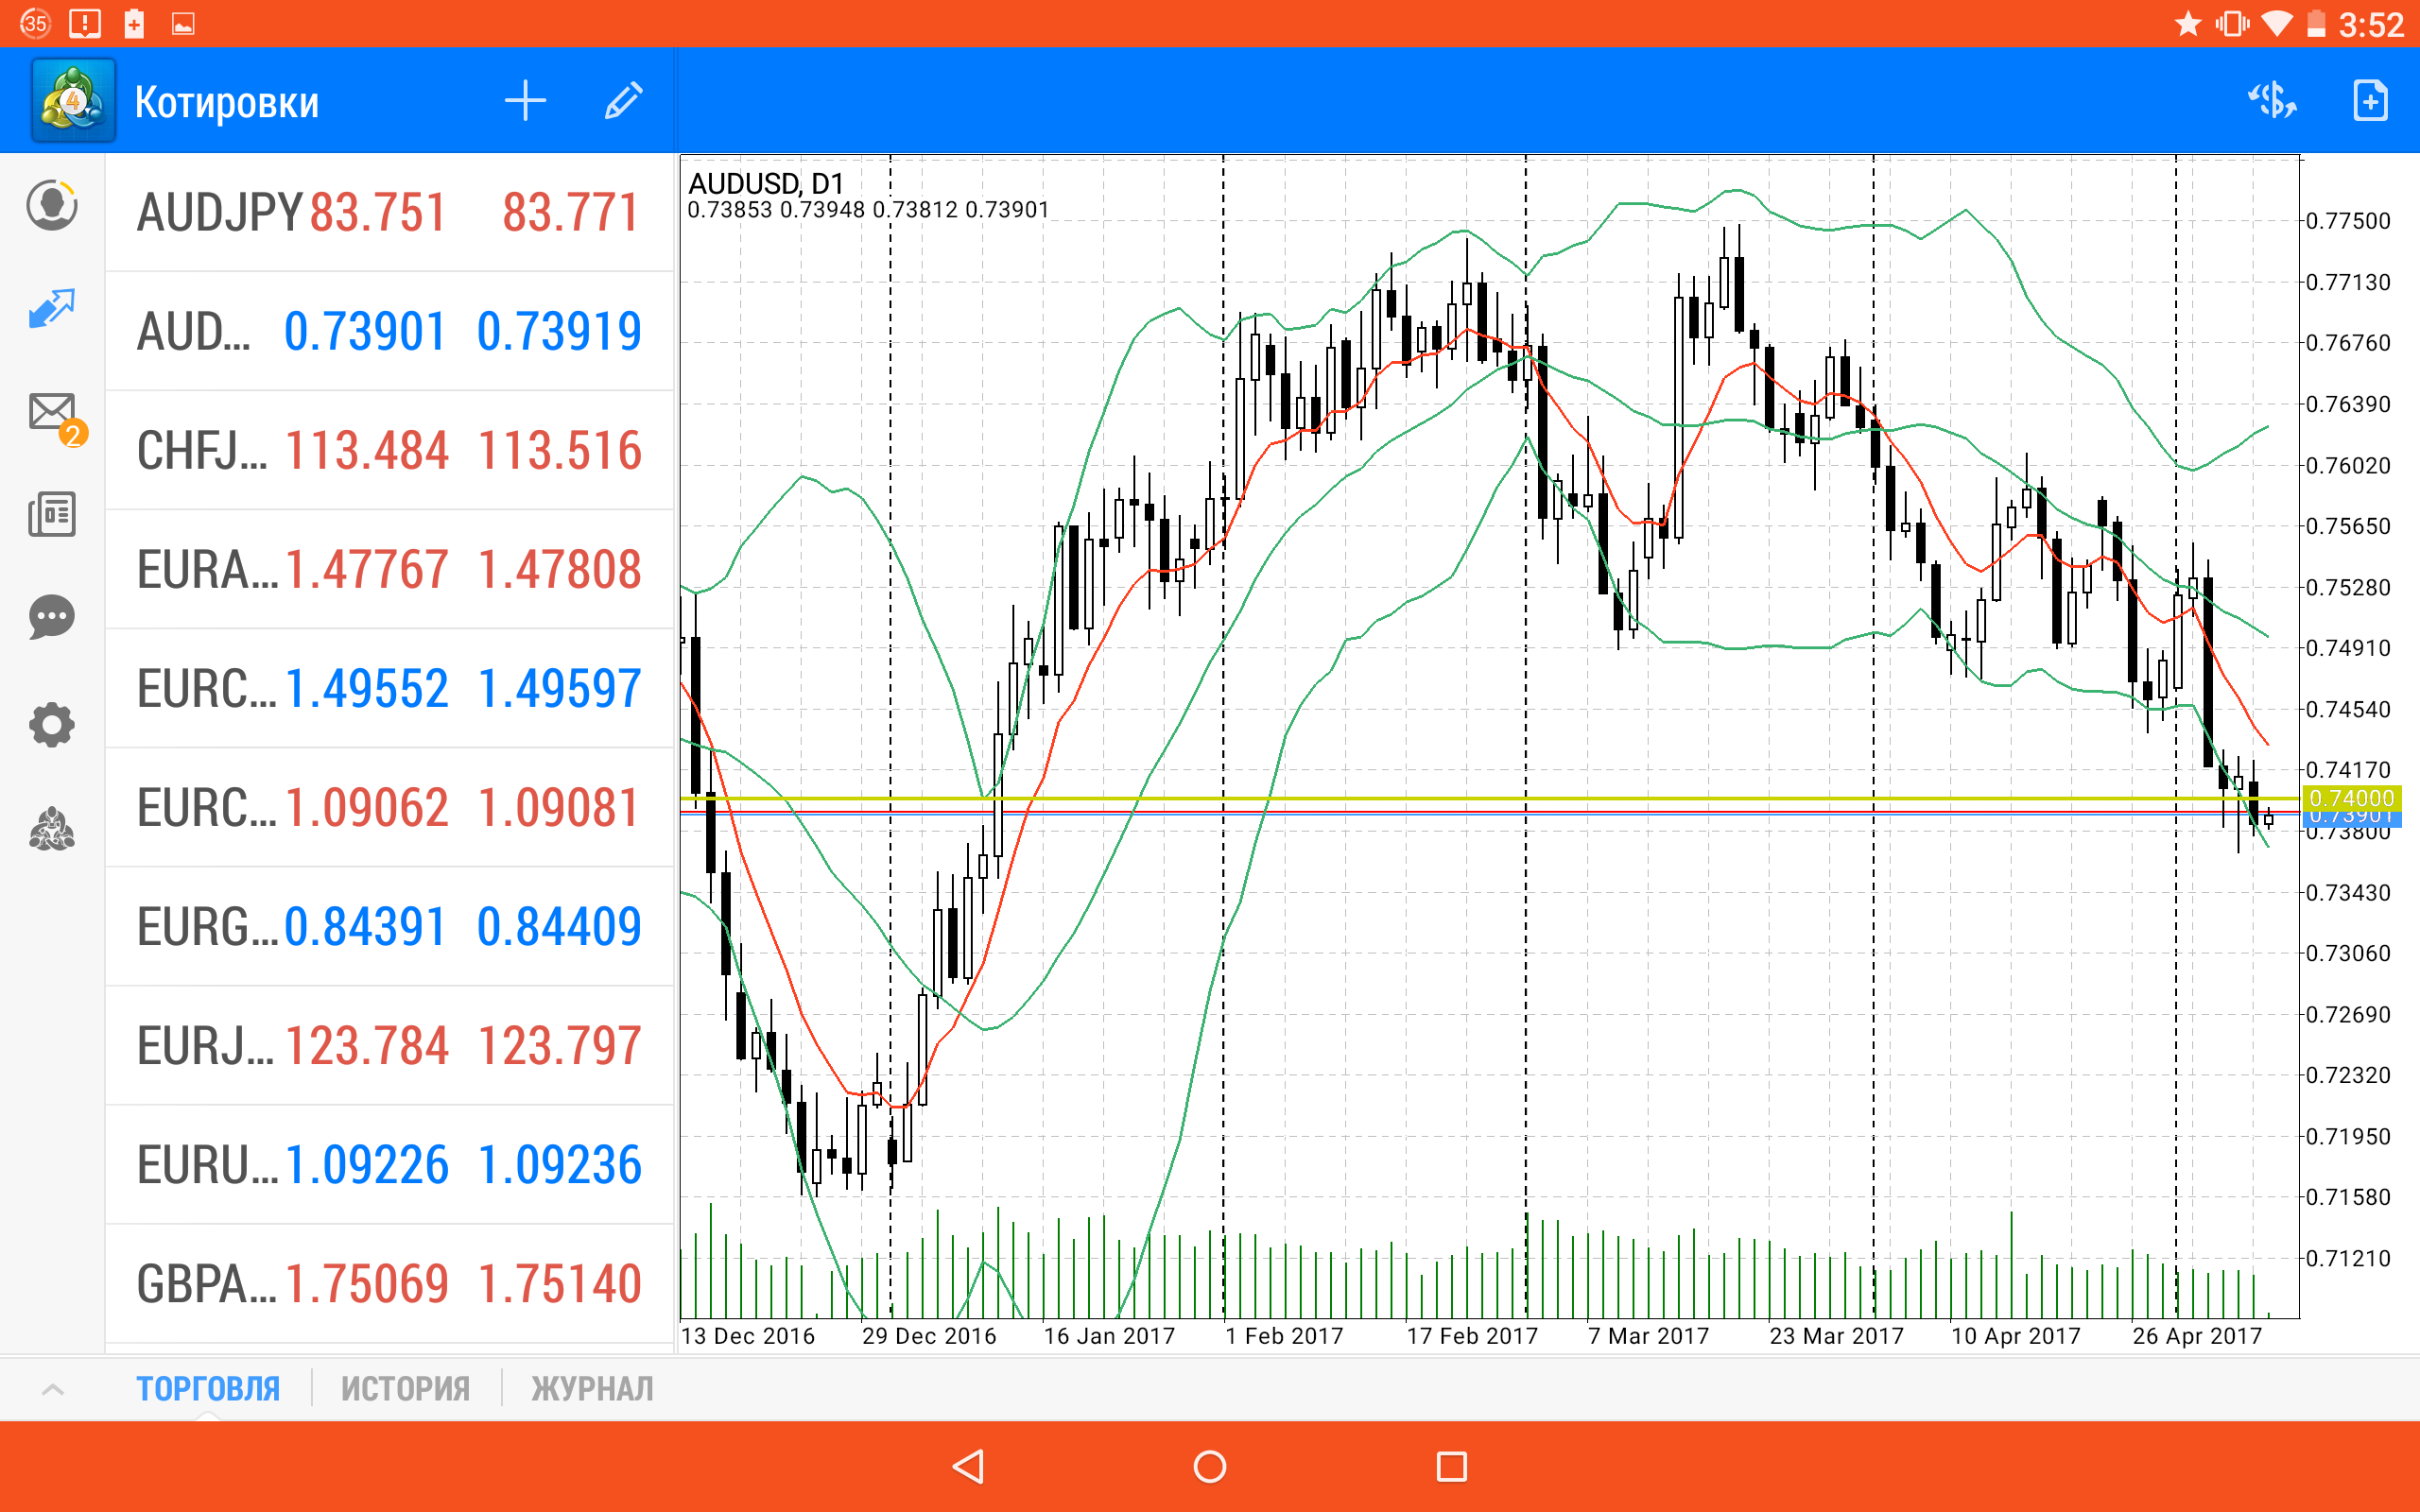This screenshot has width=2420, height=1512.
Task: Select the EURG... row at 0.84391
Action: [389, 926]
